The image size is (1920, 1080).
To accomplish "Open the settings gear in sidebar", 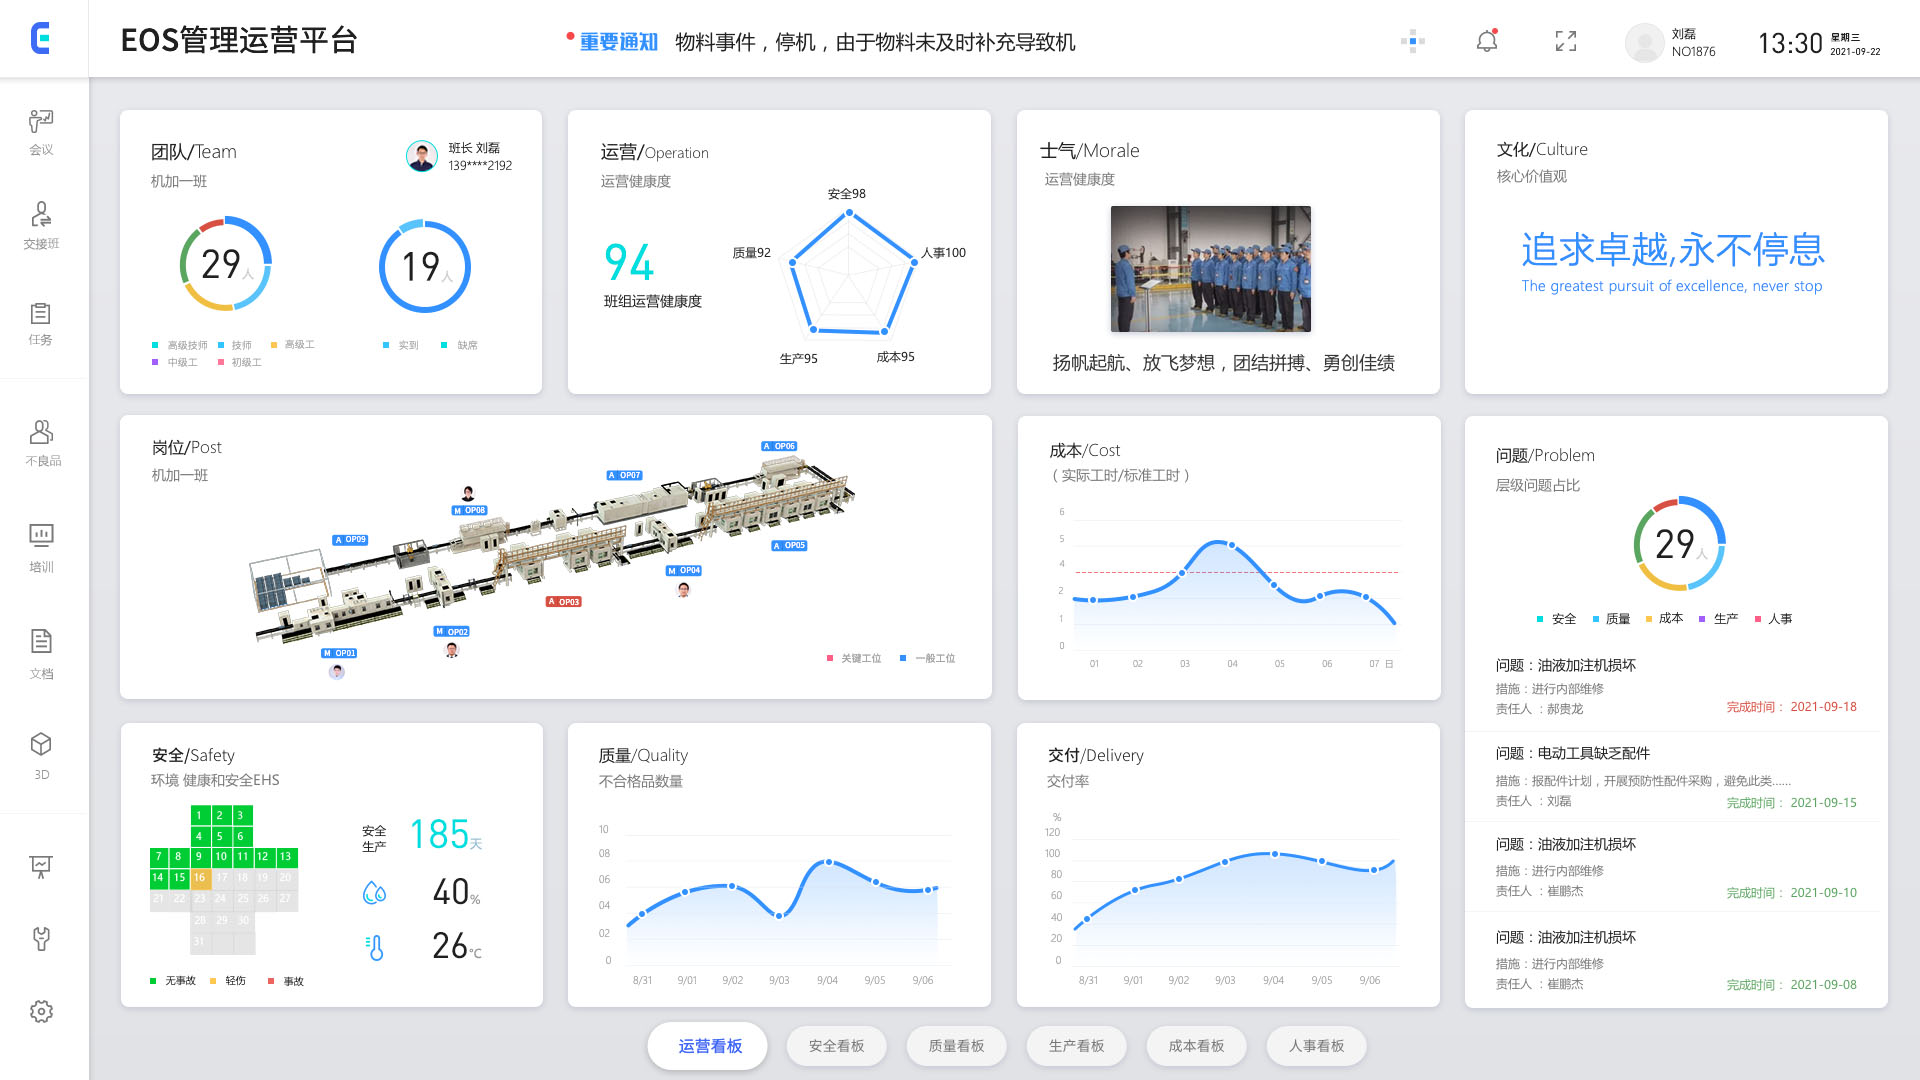I will click(x=41, y=1011).
